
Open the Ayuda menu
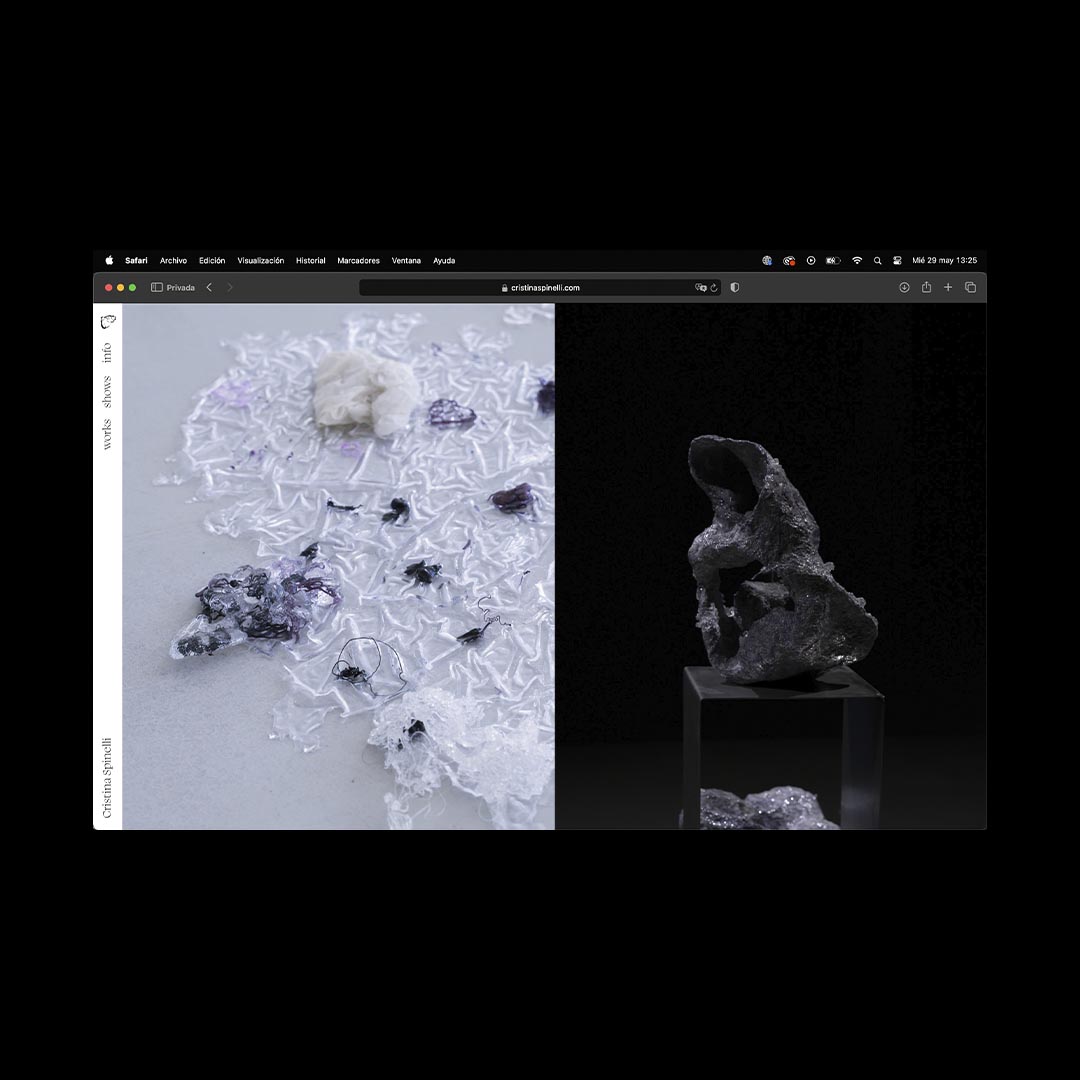(x=444, y=260)
